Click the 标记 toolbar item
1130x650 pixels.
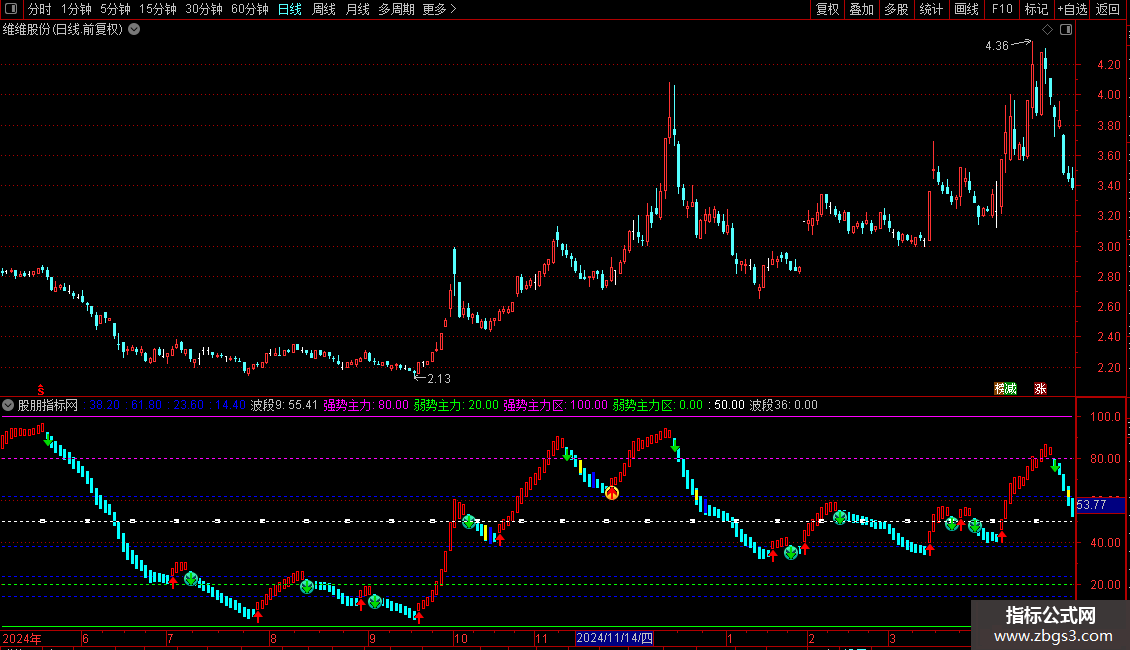tap(1036, 9)
